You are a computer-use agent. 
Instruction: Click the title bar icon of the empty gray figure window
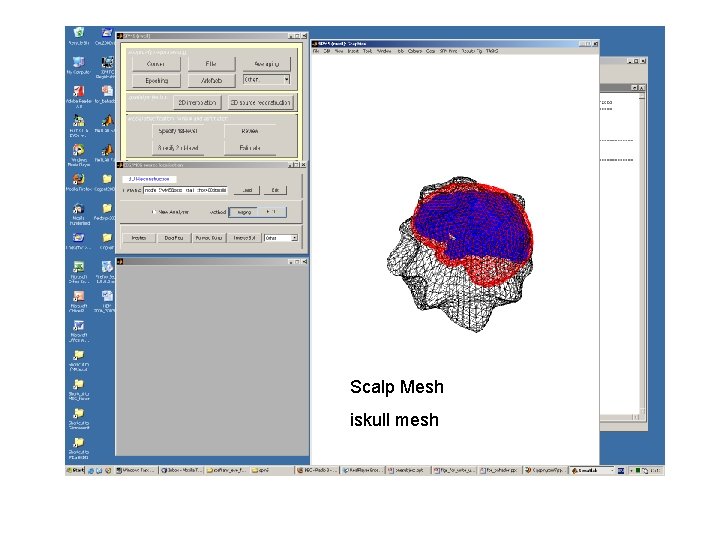(120, 261)
